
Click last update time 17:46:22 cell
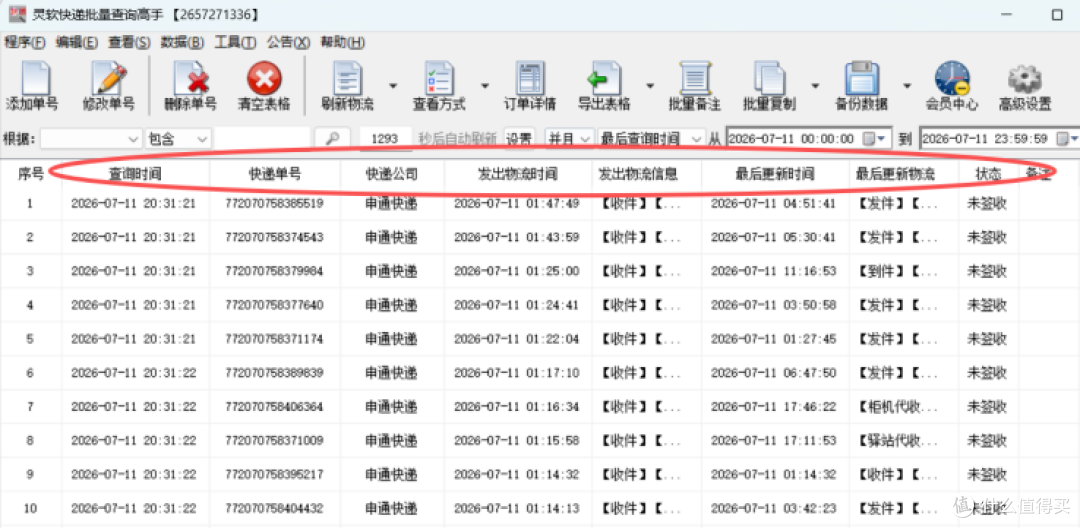point(774,407)
